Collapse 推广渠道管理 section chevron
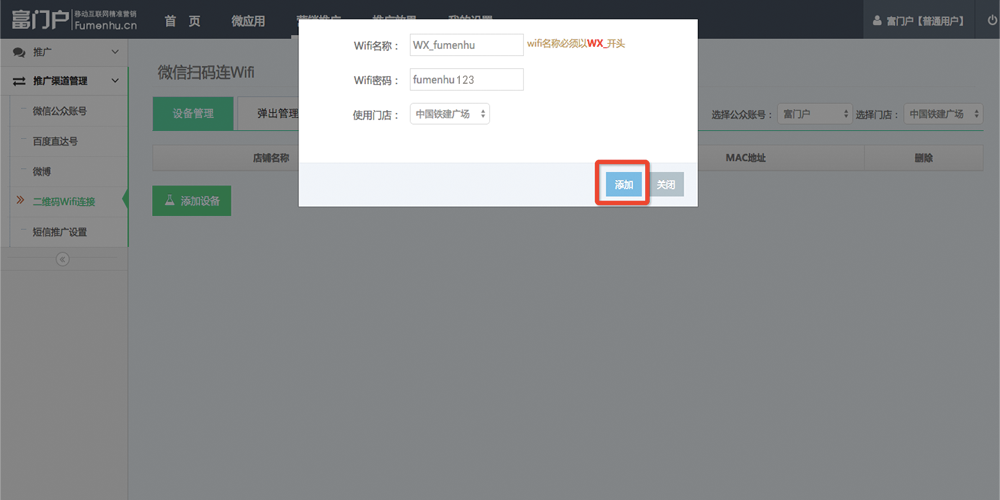Screen dimensions: 1000x500 click(115, 81)
